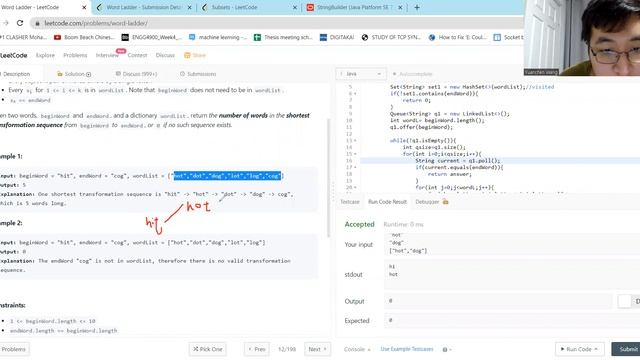Switch to Subsets - LeetCode tab
The image size is (640, 360).
(x=249, y=7)
